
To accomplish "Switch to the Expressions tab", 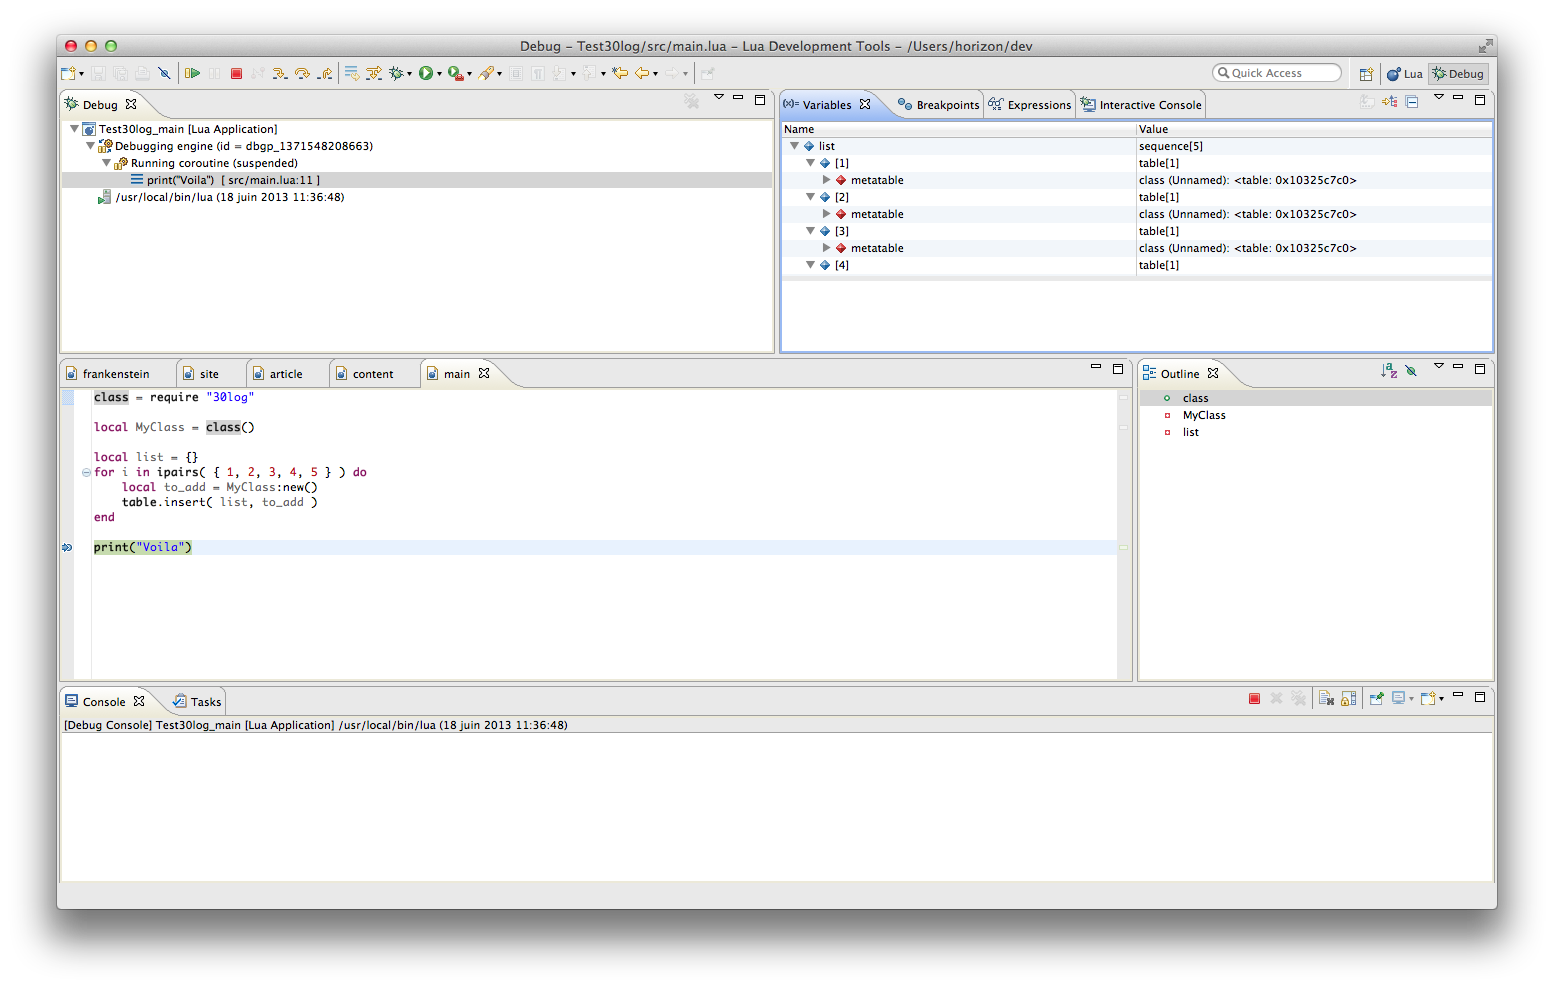I will click(x=1030, y=105).
